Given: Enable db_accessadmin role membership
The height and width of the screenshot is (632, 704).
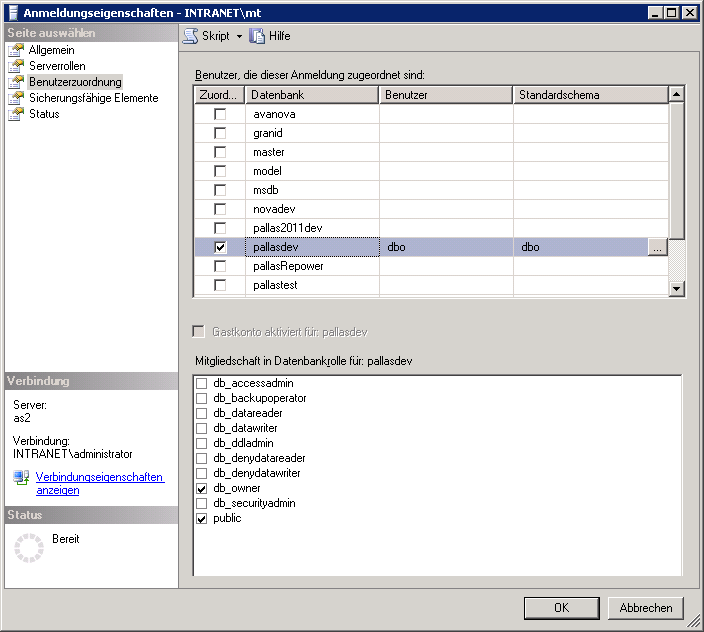Looking at the screenshot, I should pyautogui.click(x=202, y=383).
